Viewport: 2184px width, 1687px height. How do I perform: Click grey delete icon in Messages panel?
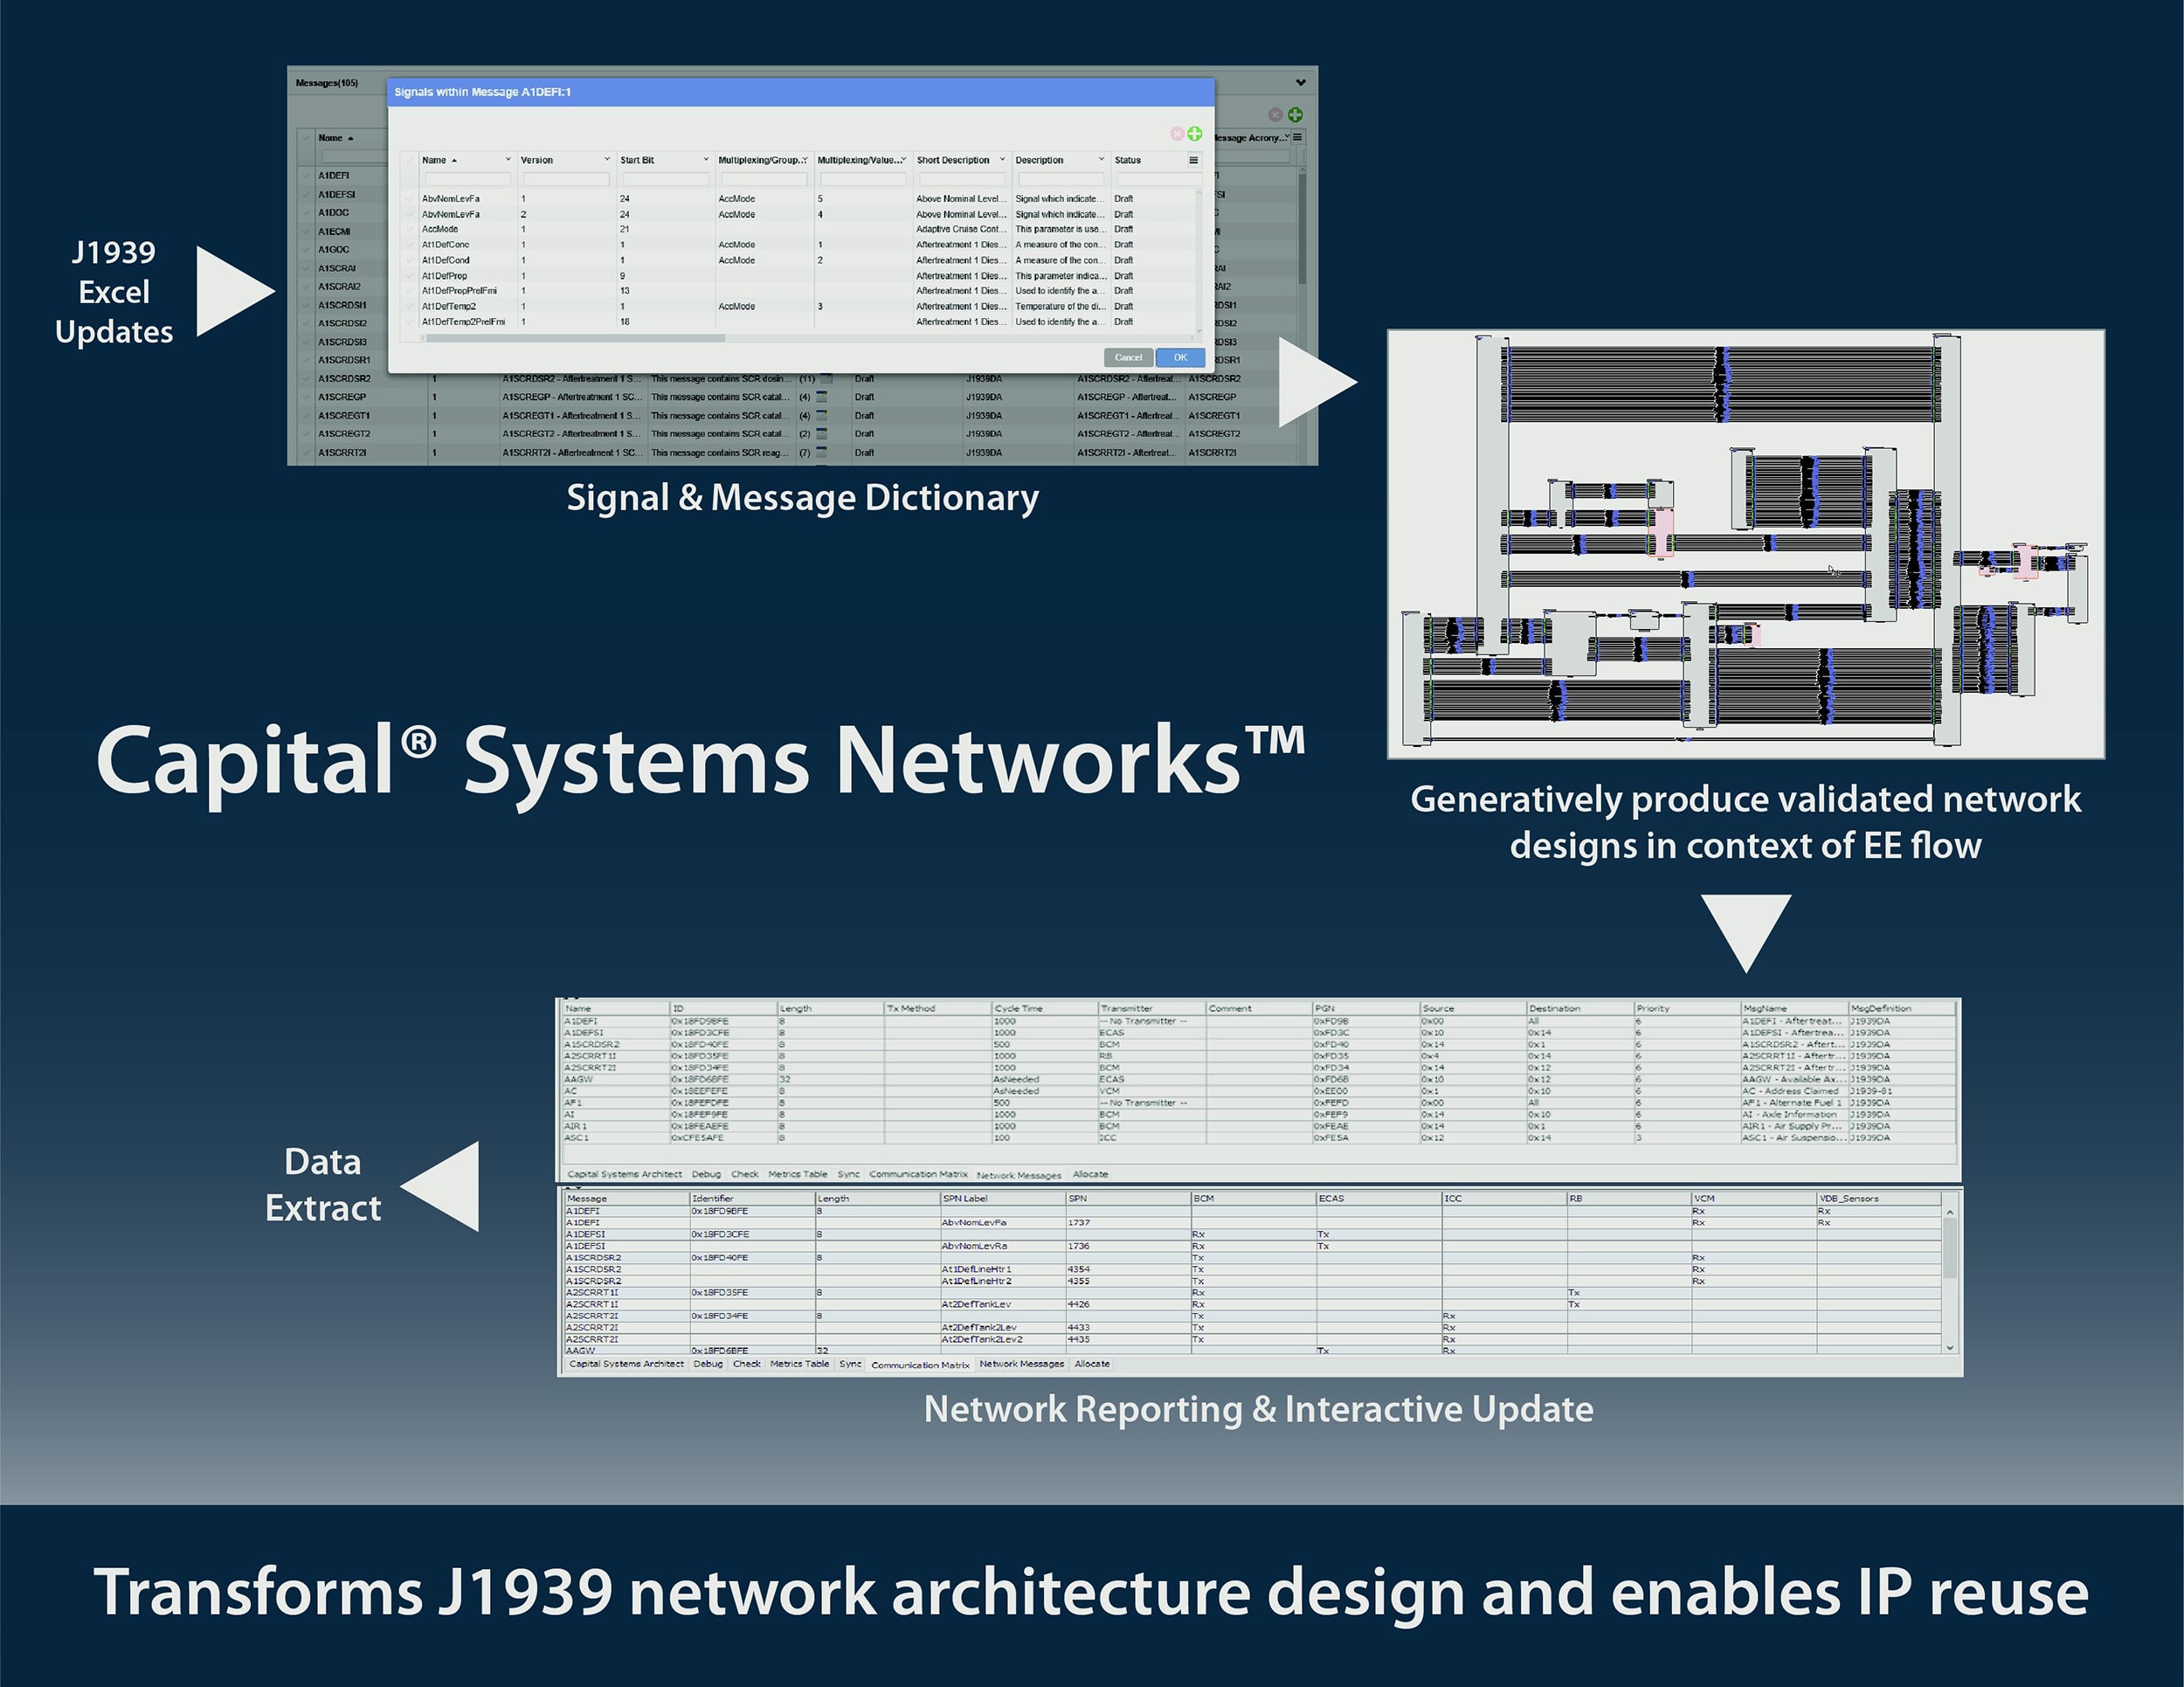[x=1275, y=115]
